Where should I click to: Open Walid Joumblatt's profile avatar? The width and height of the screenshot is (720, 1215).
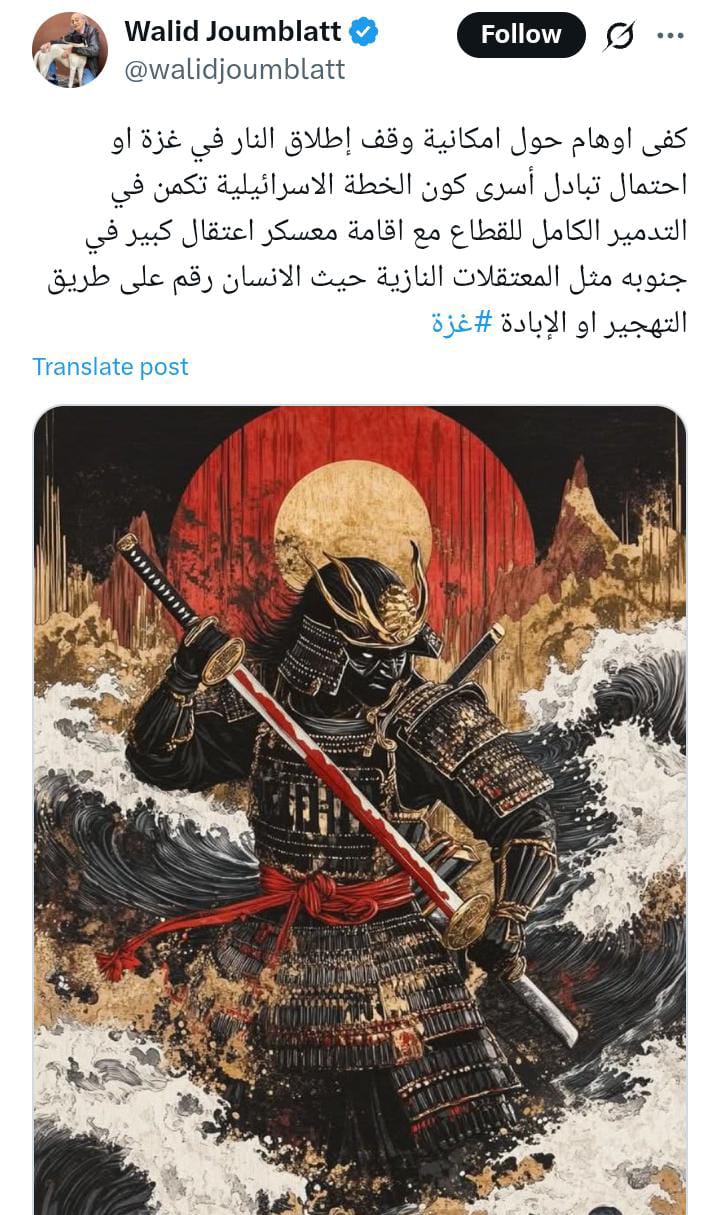click(x=69, y=50)
